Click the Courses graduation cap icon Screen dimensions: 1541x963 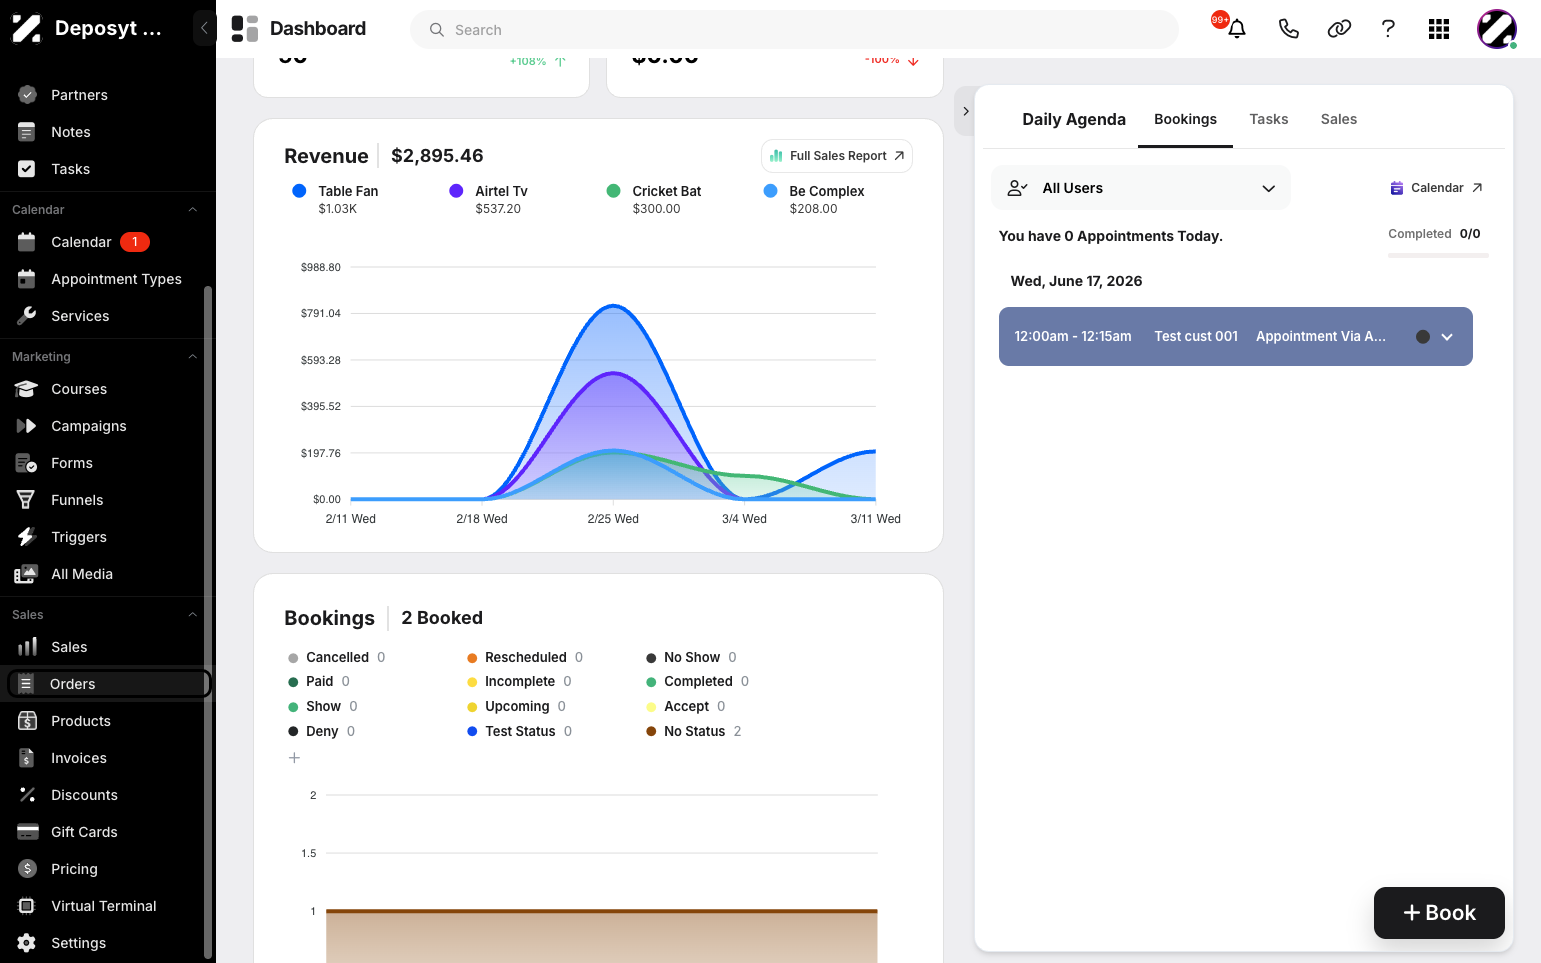point(27,389)
